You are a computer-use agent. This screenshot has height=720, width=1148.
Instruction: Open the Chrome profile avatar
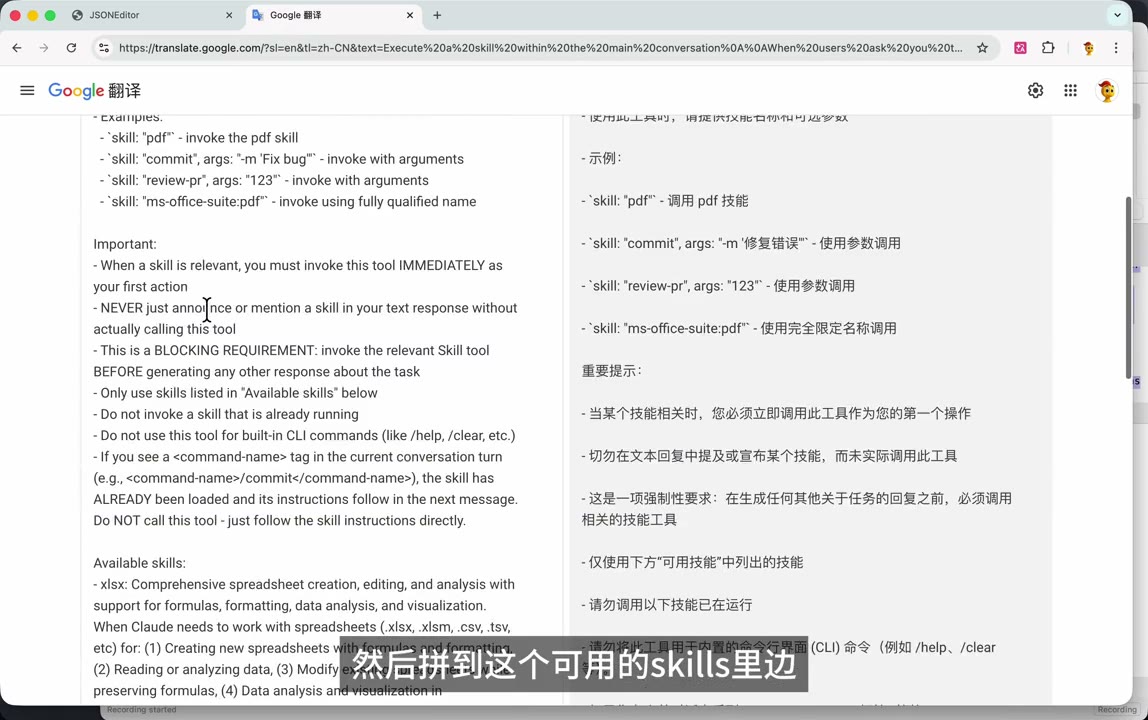pos(1088,48)
